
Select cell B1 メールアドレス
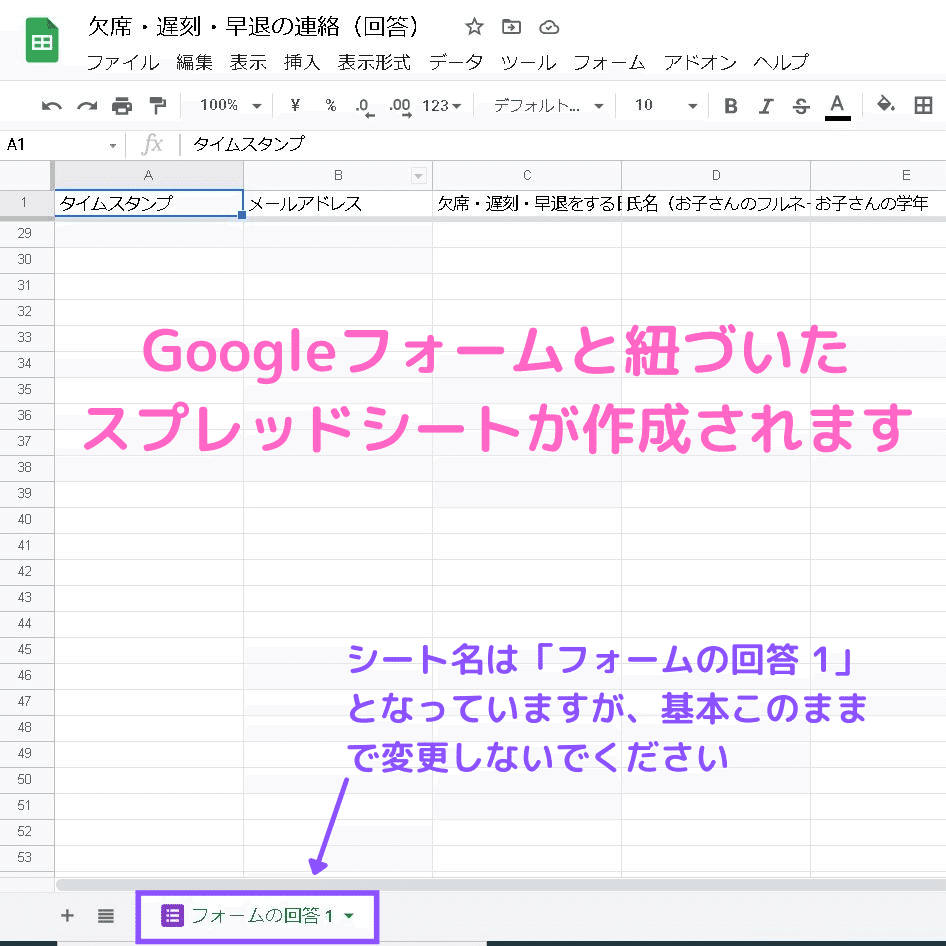click(338, 203)
